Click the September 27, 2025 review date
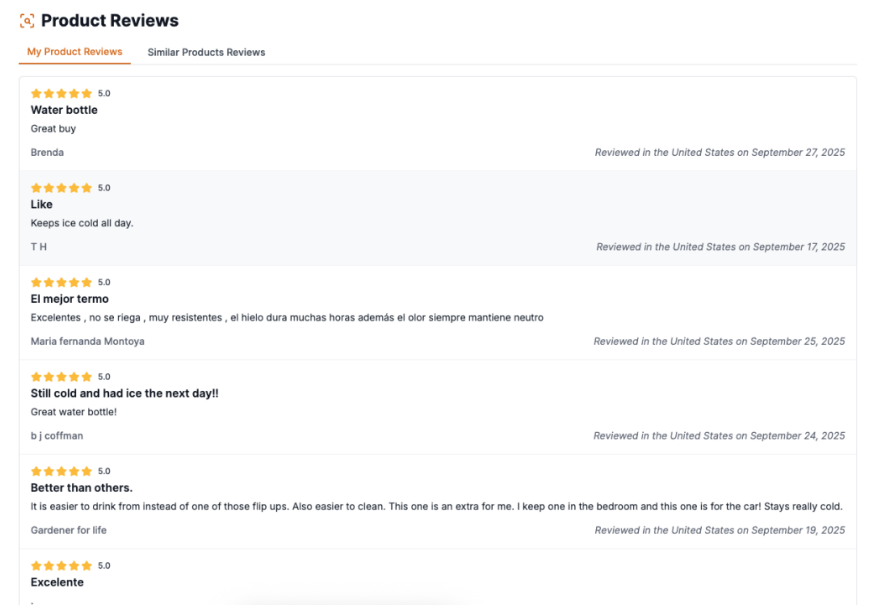 click(720, 153)
